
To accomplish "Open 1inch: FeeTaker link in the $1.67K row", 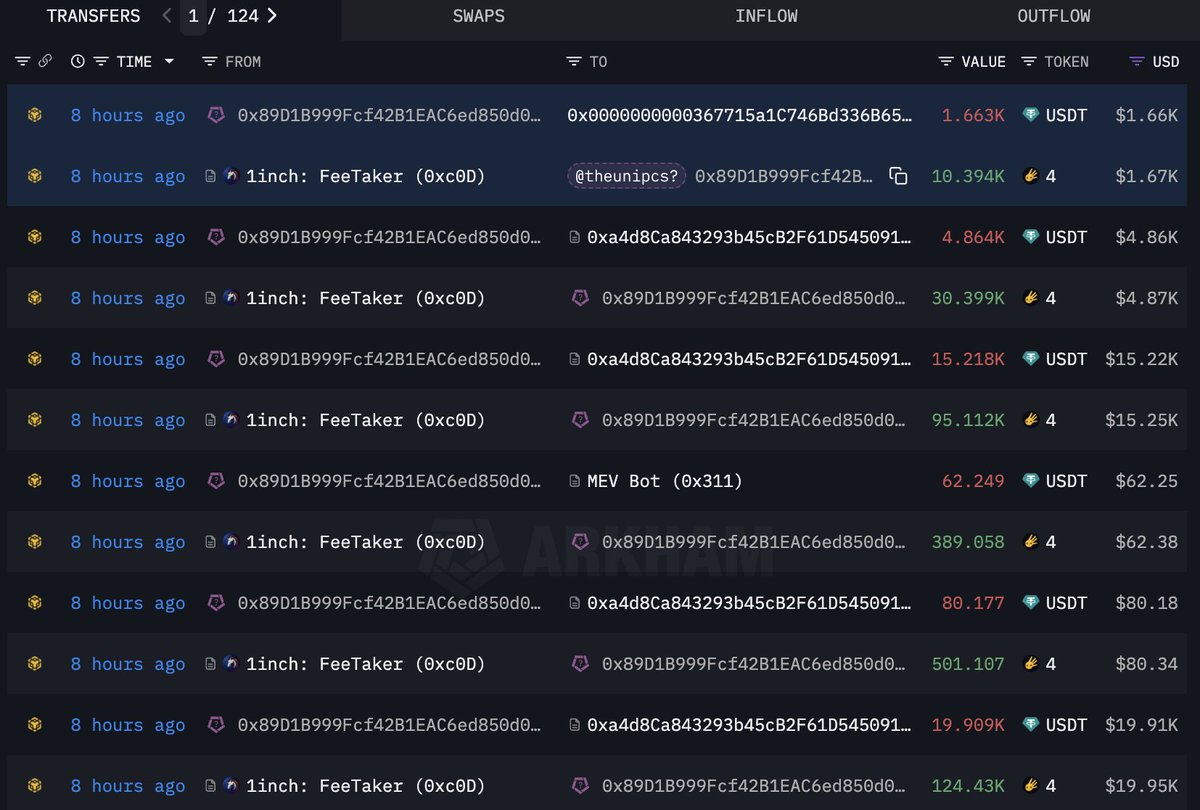I will pos(365,176).
